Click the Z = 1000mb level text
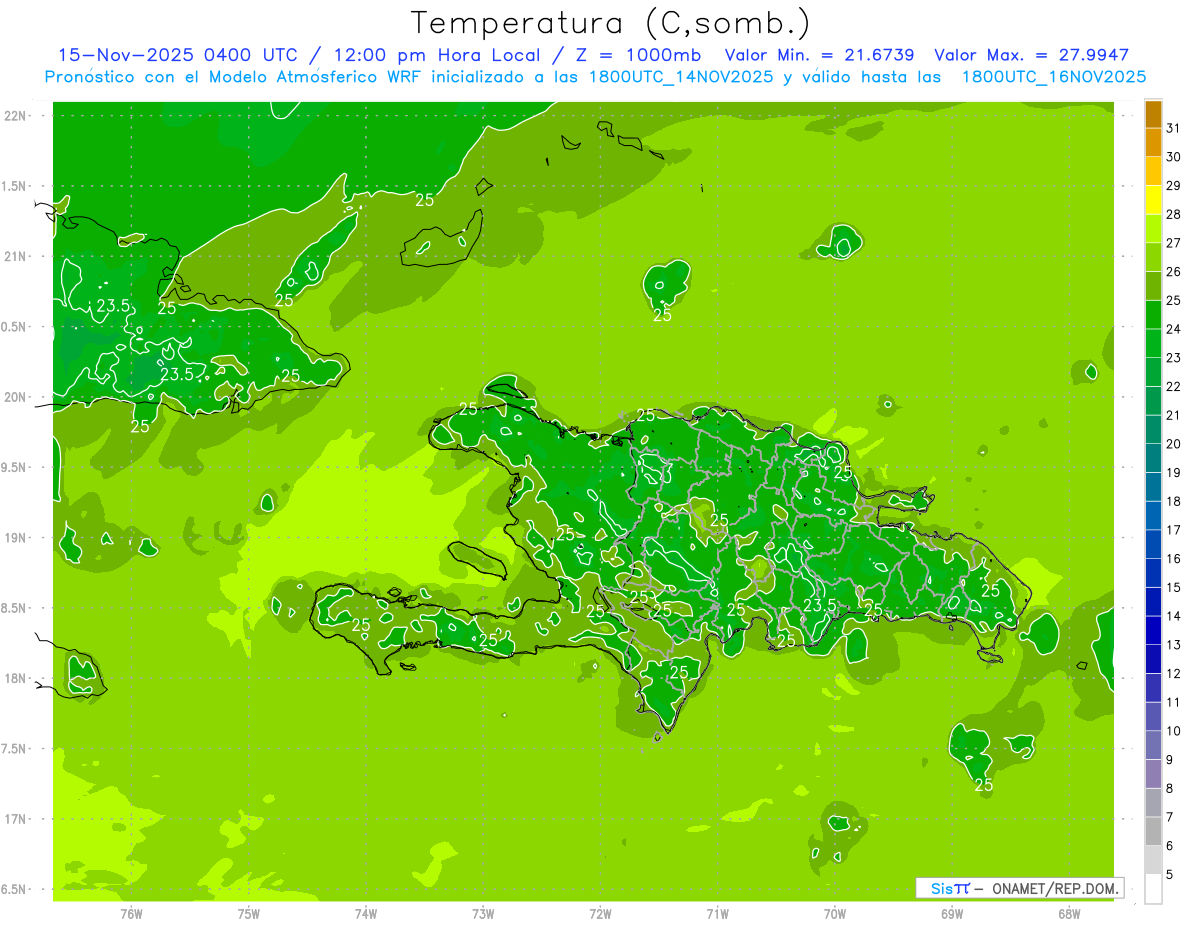1200x927 pixels. click(x=638, y=55)
